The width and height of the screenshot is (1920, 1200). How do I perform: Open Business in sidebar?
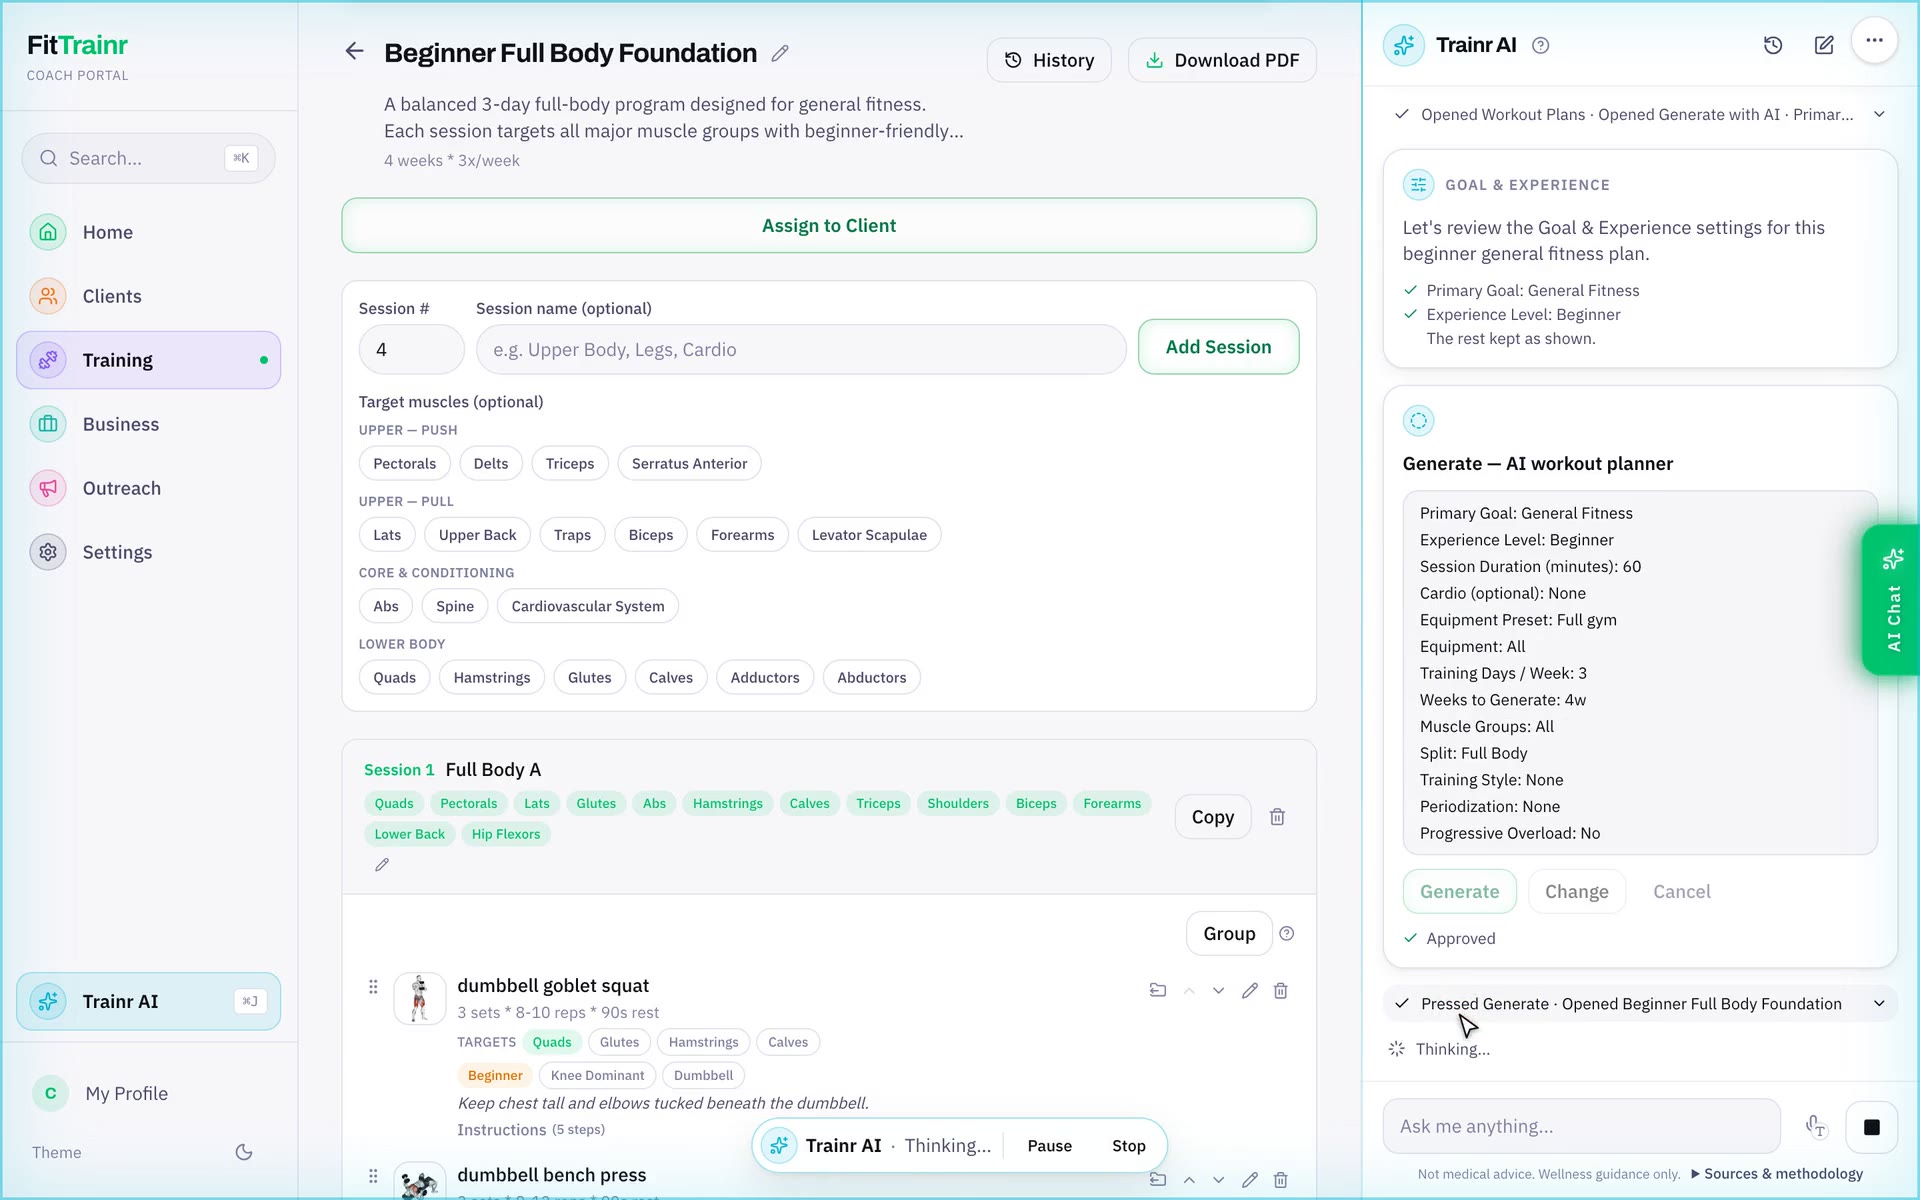click(x=149, y=424)
